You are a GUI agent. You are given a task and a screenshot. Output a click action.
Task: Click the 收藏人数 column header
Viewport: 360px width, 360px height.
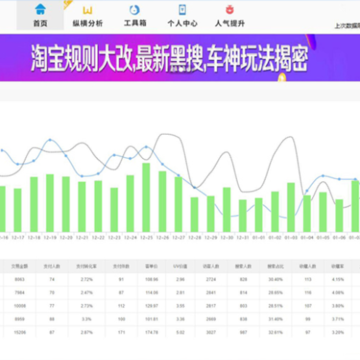click(x=308, y=266)
